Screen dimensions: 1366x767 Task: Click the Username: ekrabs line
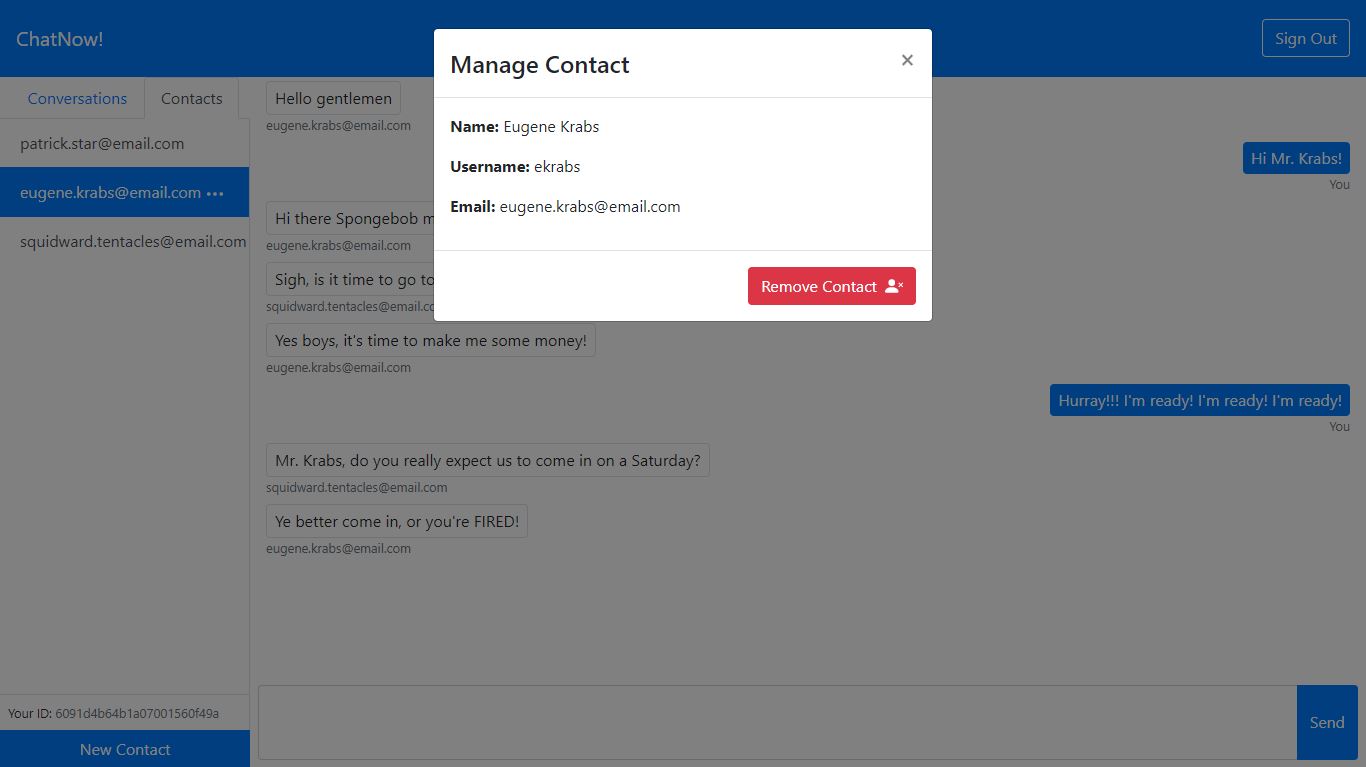515,167
